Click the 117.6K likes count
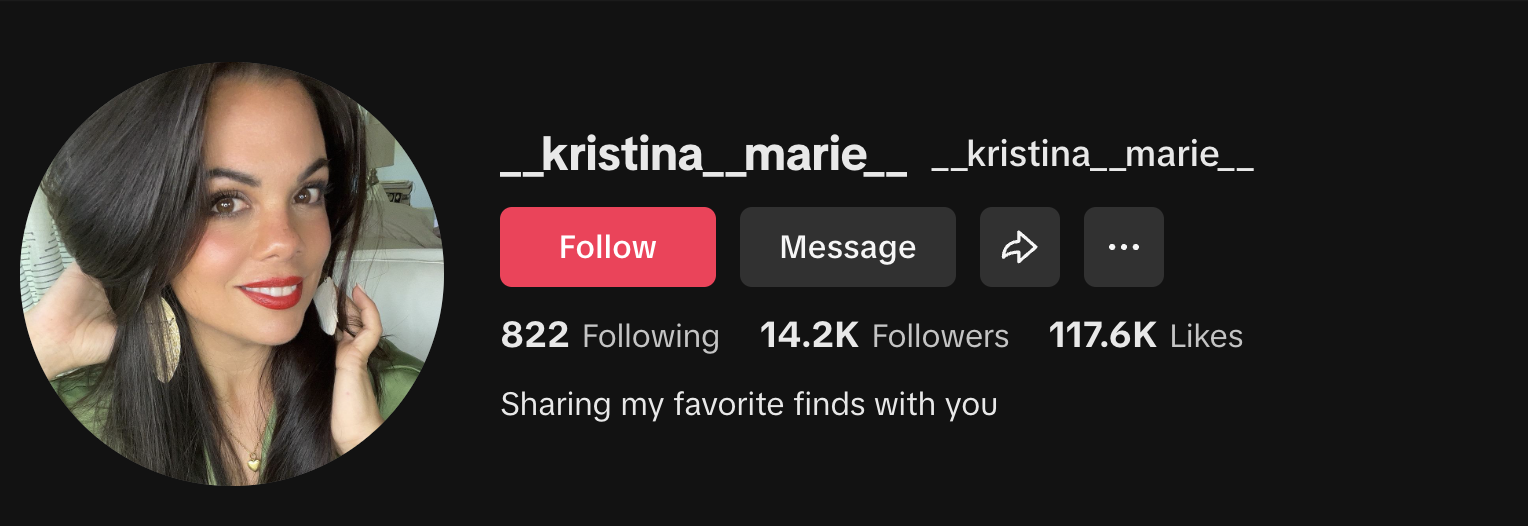This screenshot has height=526, width=1528. pyautogui.click(x=1103, y=336)
